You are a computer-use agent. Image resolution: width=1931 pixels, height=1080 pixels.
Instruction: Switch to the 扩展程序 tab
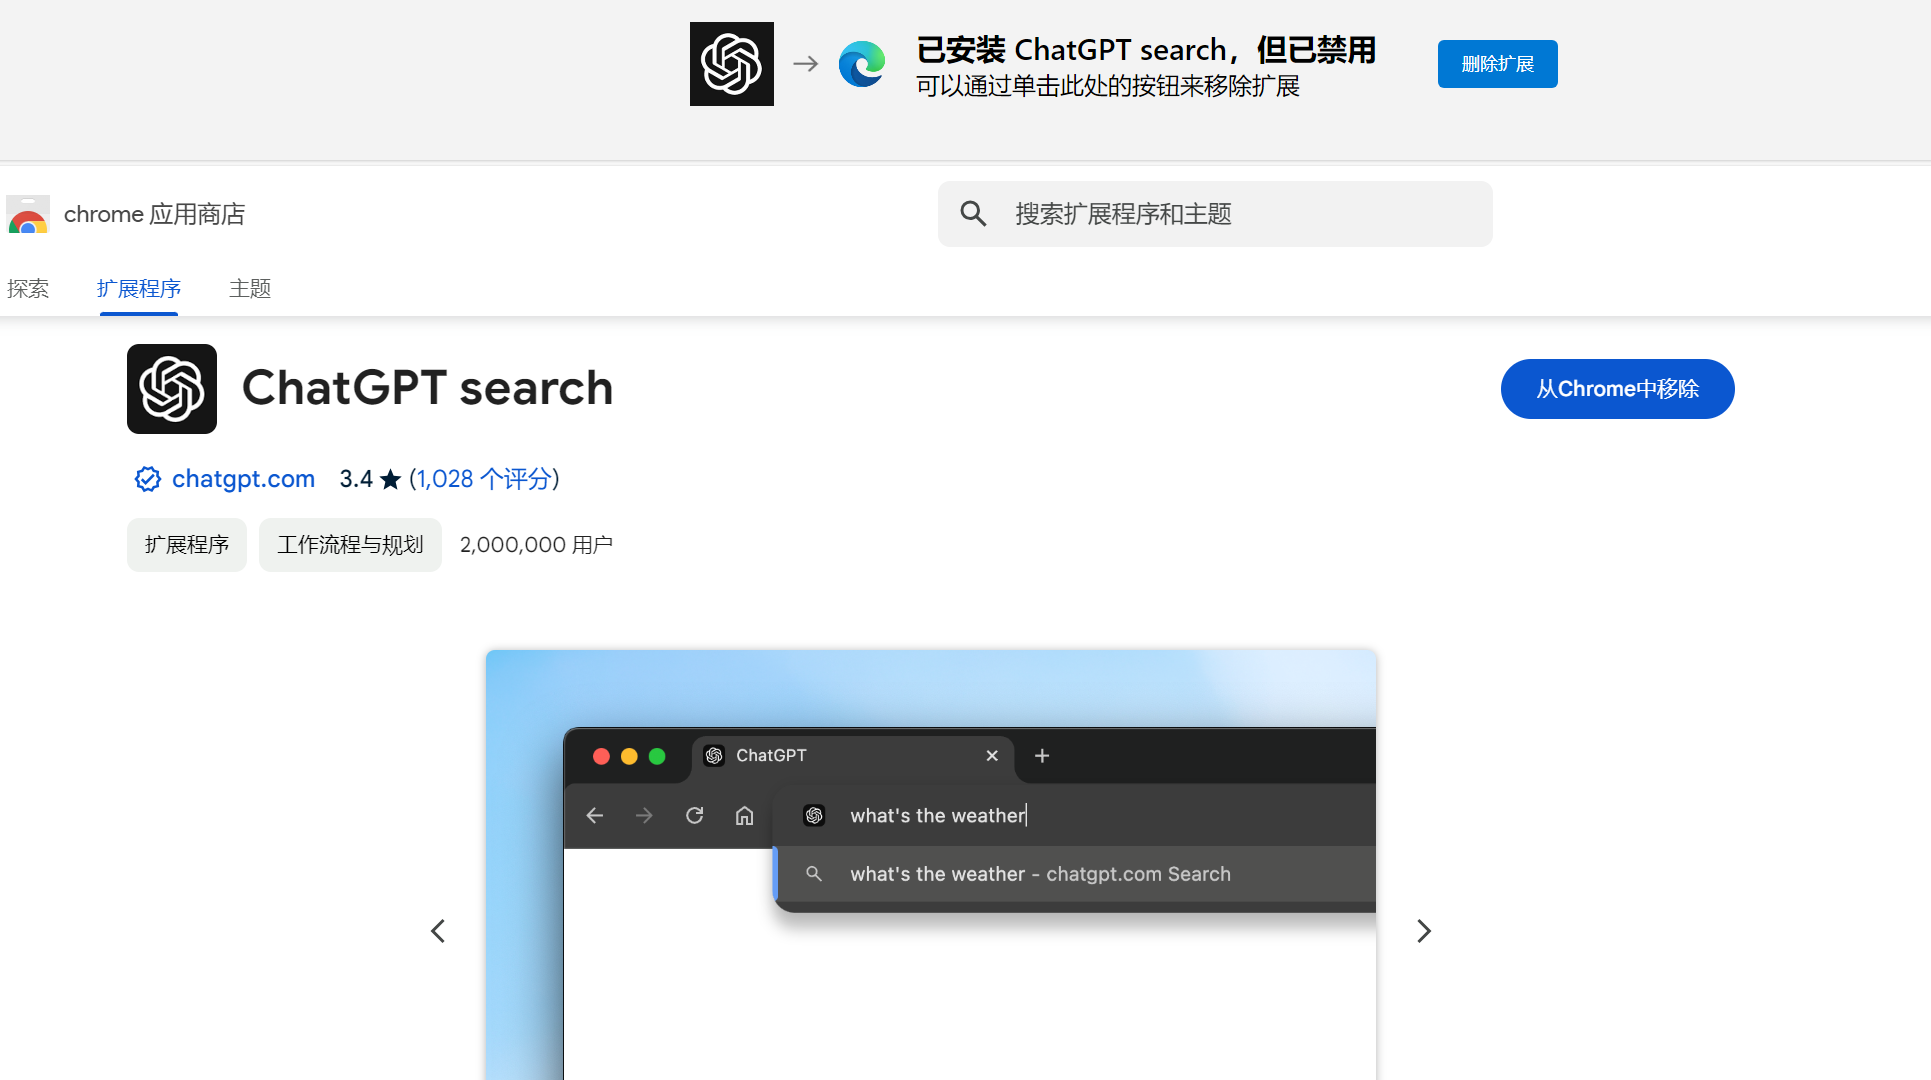[x=139, y=289]
